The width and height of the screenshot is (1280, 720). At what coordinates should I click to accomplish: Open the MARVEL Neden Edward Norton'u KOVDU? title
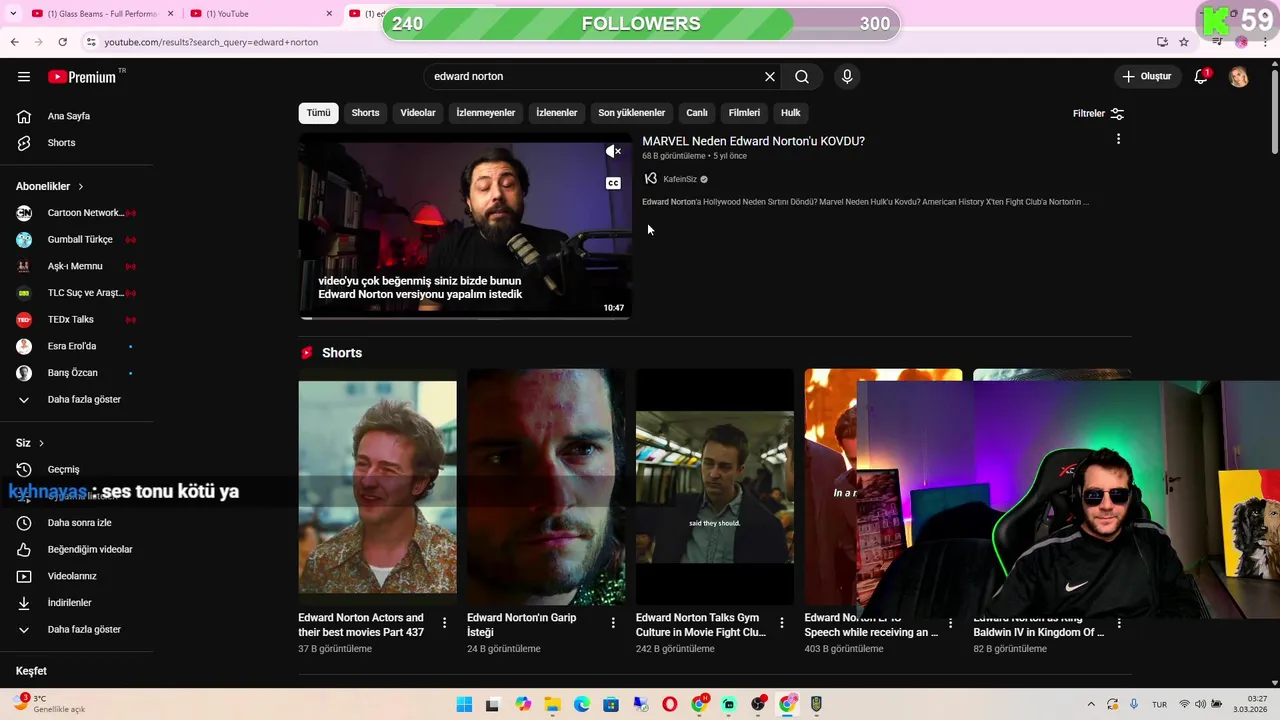753,141
